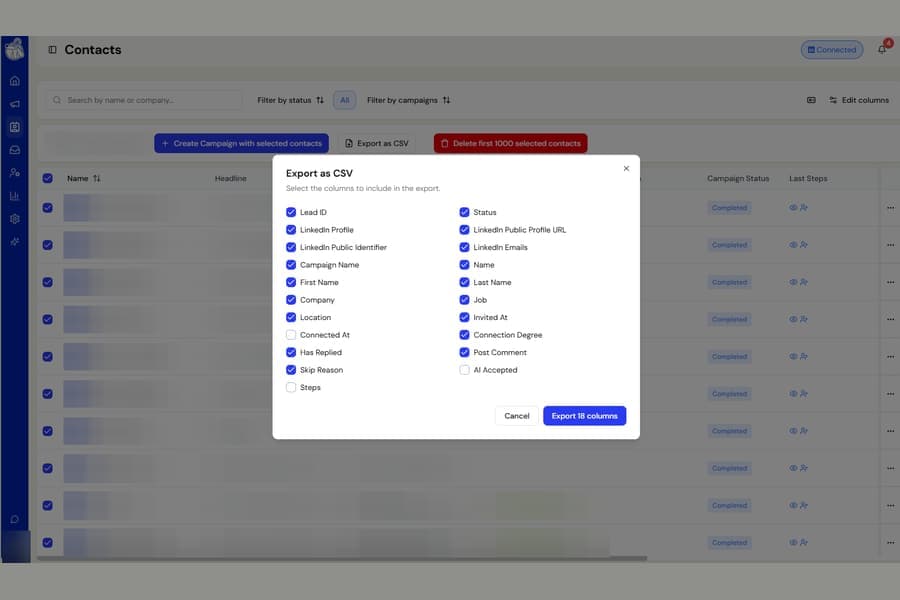This screenshot has height=600, width=900.
Task: Uncheck the LinkedIn Profile checkbox
Action: 291,230
